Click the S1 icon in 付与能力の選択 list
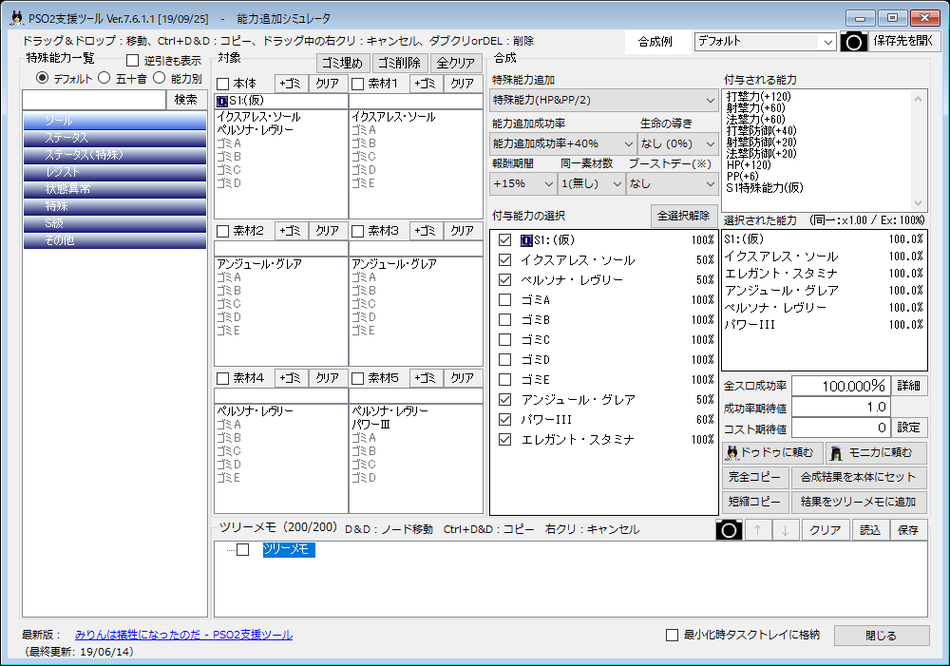950x666 pixels. [526, 241]
